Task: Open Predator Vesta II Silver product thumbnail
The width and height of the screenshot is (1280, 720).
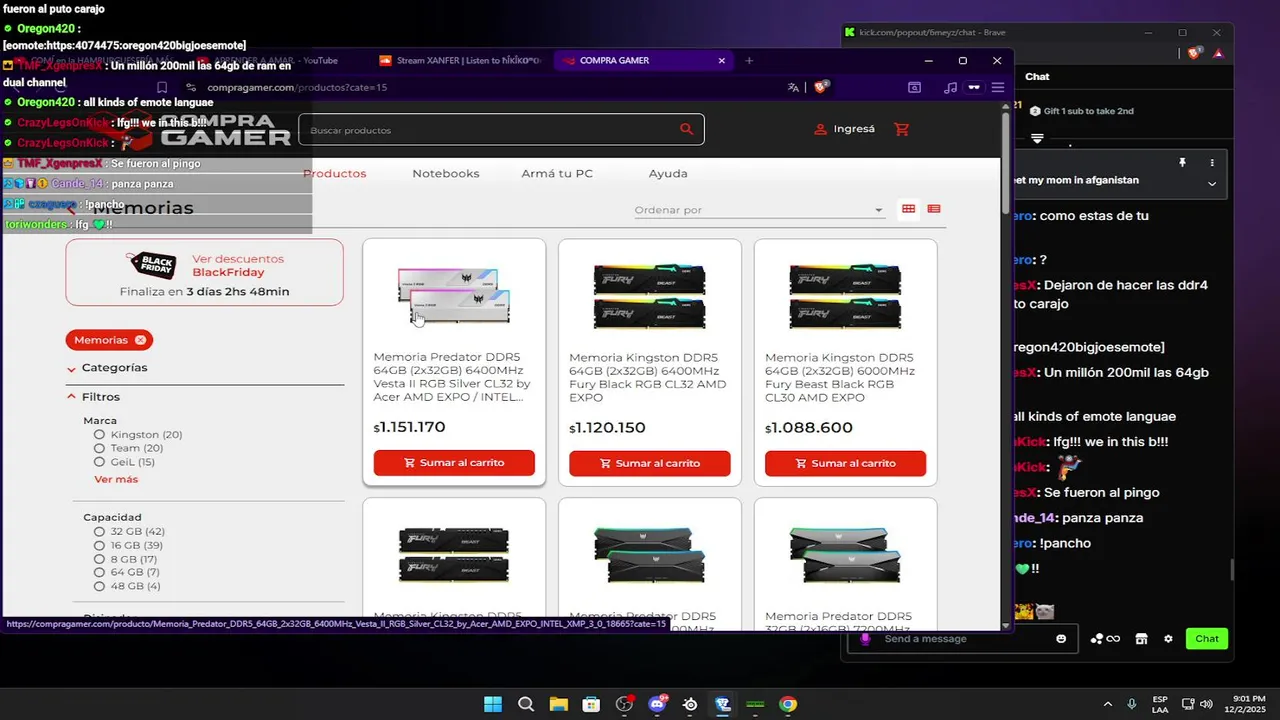Action: pyautogui.click(x=454, y=295)
